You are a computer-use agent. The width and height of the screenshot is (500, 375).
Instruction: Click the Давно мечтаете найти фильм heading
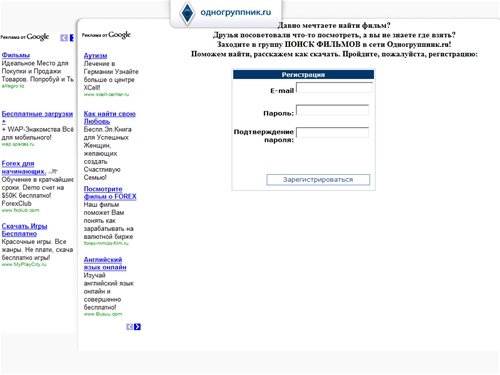tap(334, 25)
